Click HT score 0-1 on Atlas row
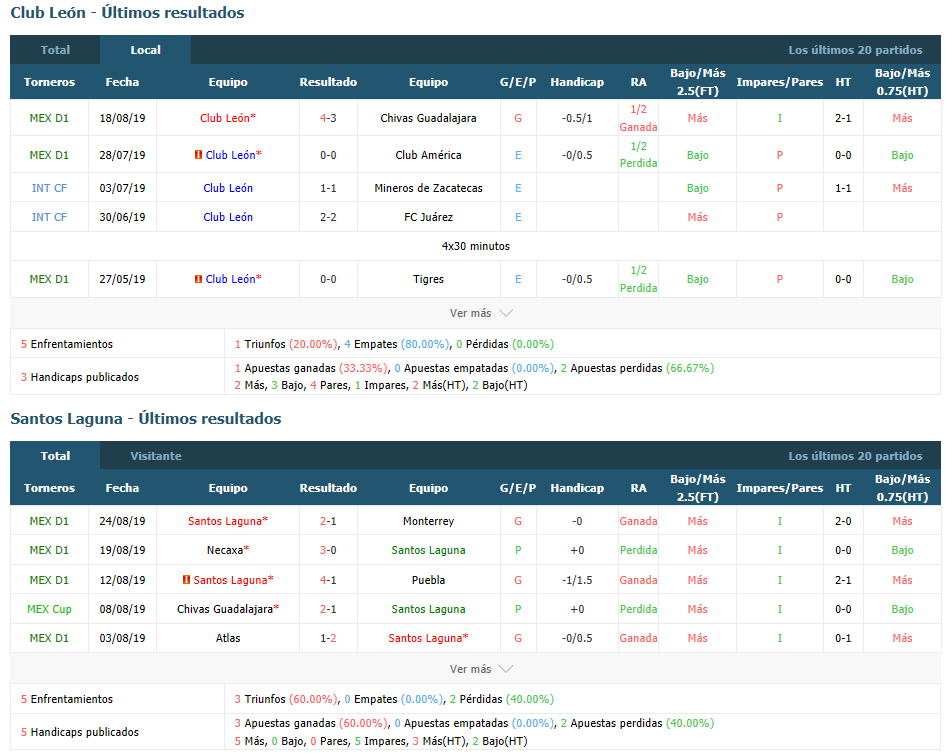Image resolution: width=946 pixels, height=754 pixels. pos(843,638)
